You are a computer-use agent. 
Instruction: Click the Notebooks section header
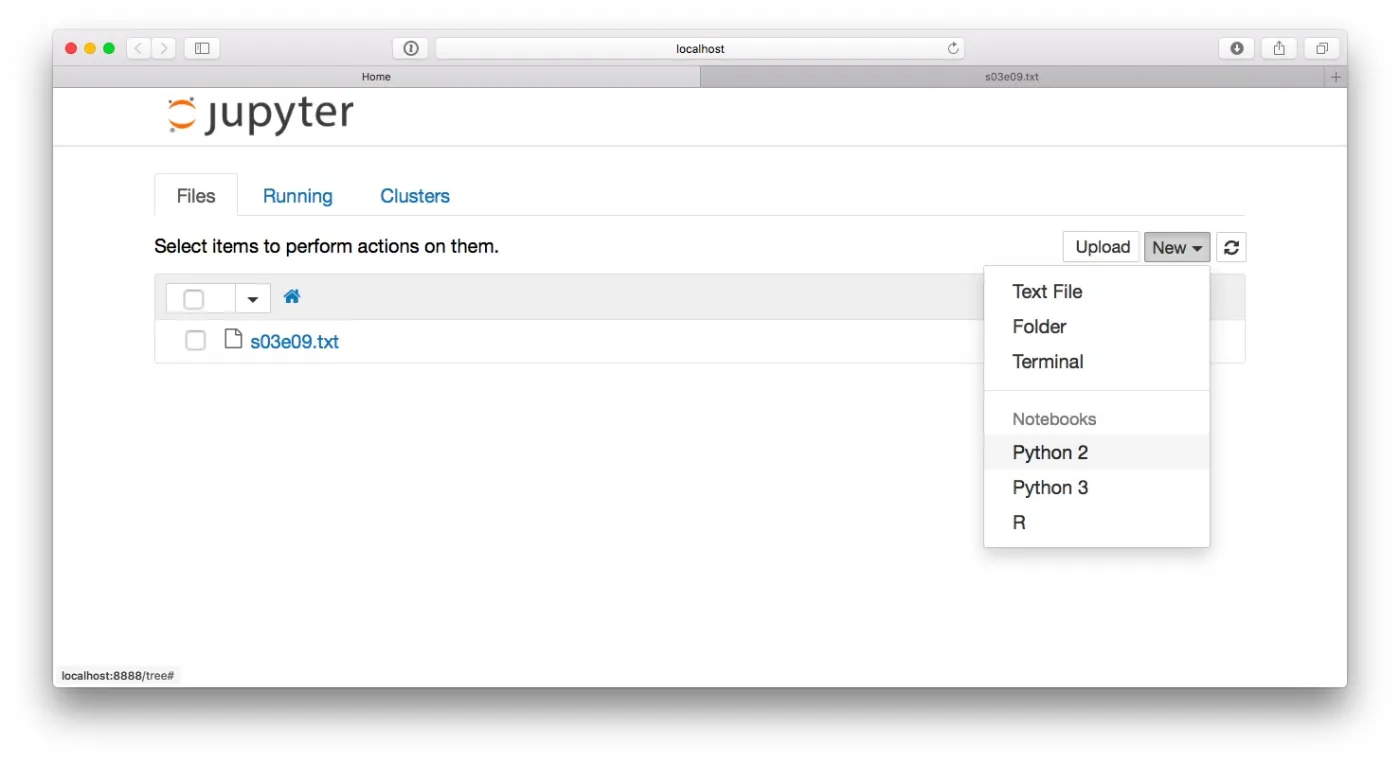pyautogui.click(x=1054, y=419)
